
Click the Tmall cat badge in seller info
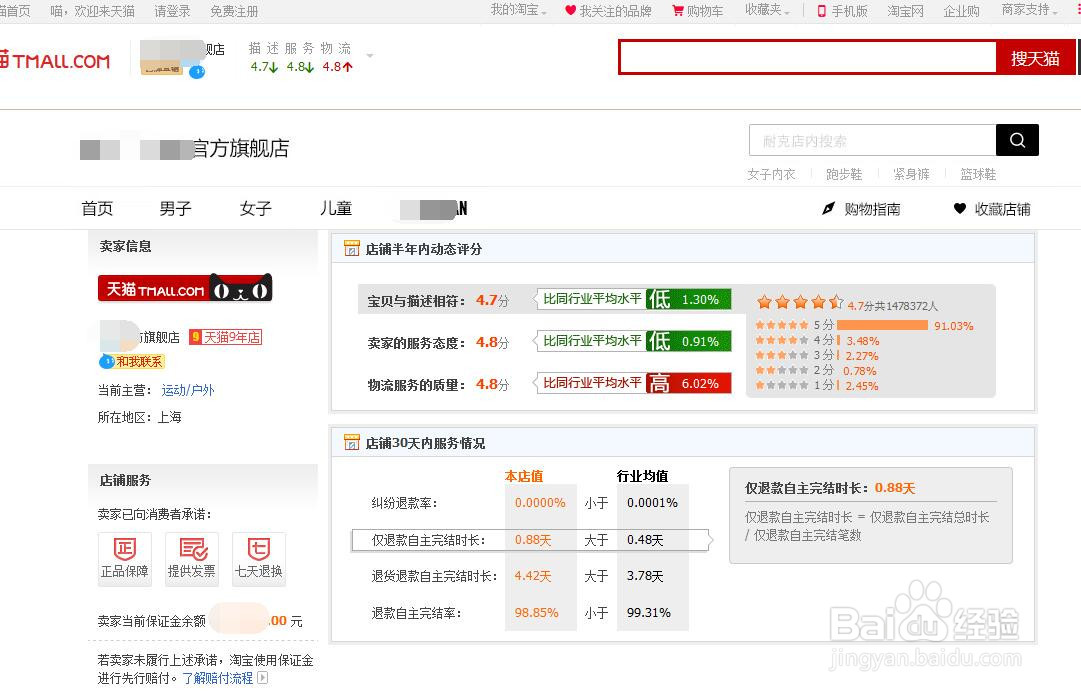click(x=185, y=288)
